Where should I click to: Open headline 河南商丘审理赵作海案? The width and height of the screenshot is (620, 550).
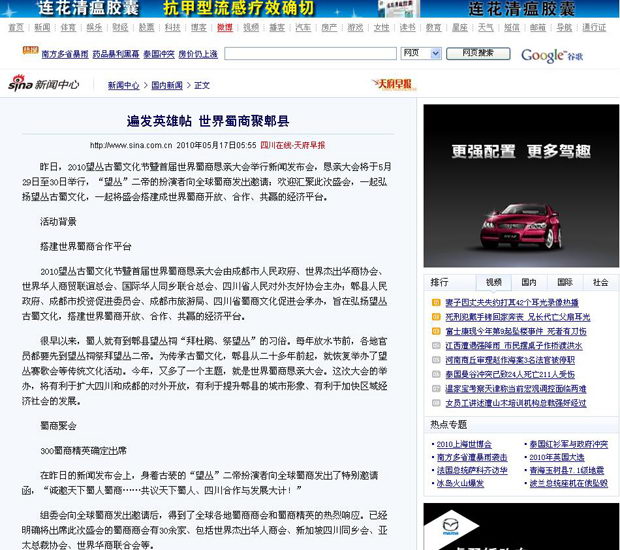pos(510,360)
